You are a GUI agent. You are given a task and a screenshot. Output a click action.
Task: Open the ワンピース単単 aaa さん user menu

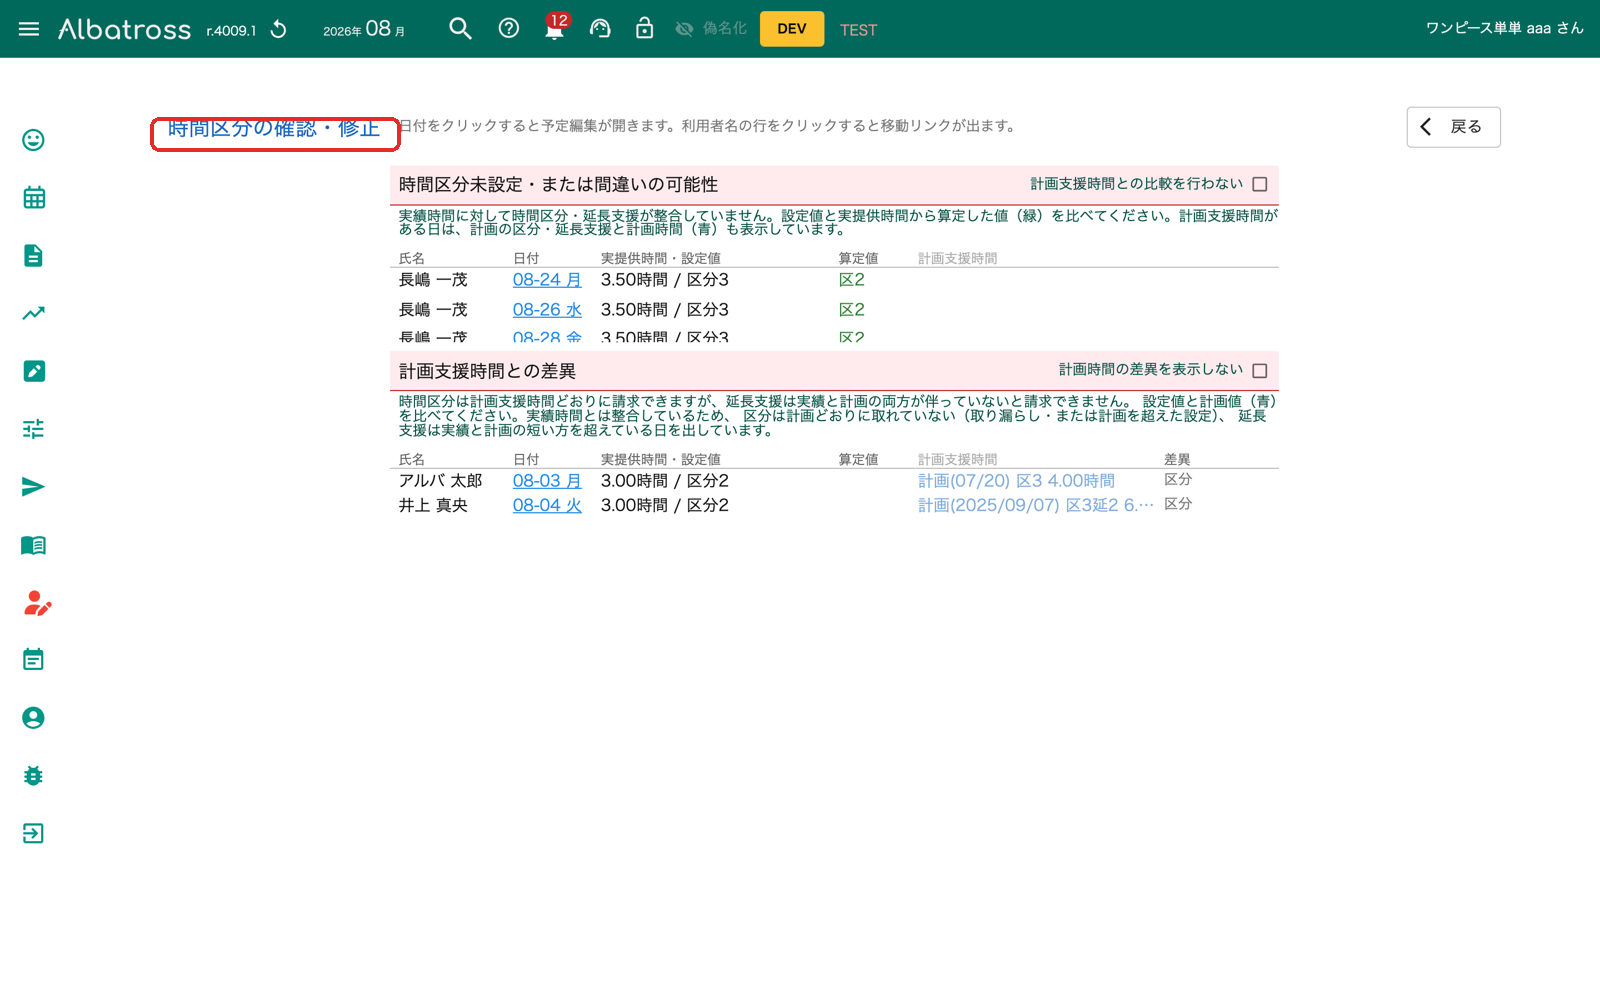tap(1504, 28)
